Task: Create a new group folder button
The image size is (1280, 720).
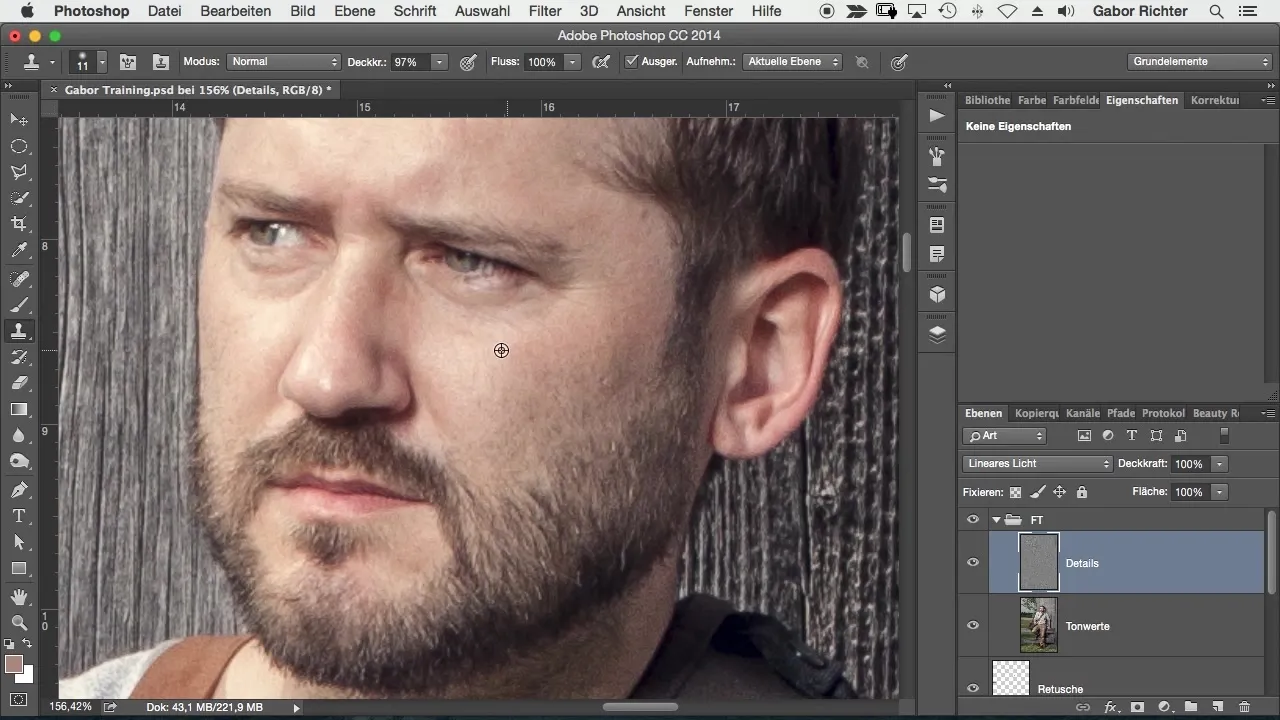Action: (x=1191, y=707)
